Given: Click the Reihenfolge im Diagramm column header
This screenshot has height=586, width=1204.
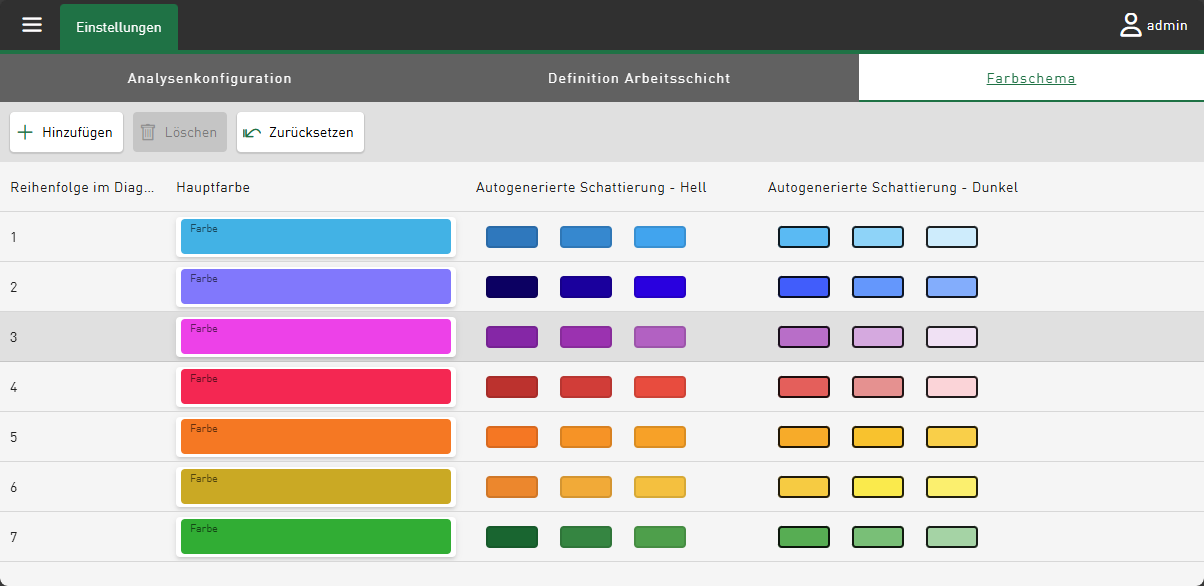Looking at the screenshot, I should pyautogui.click(x=82, y=187).
